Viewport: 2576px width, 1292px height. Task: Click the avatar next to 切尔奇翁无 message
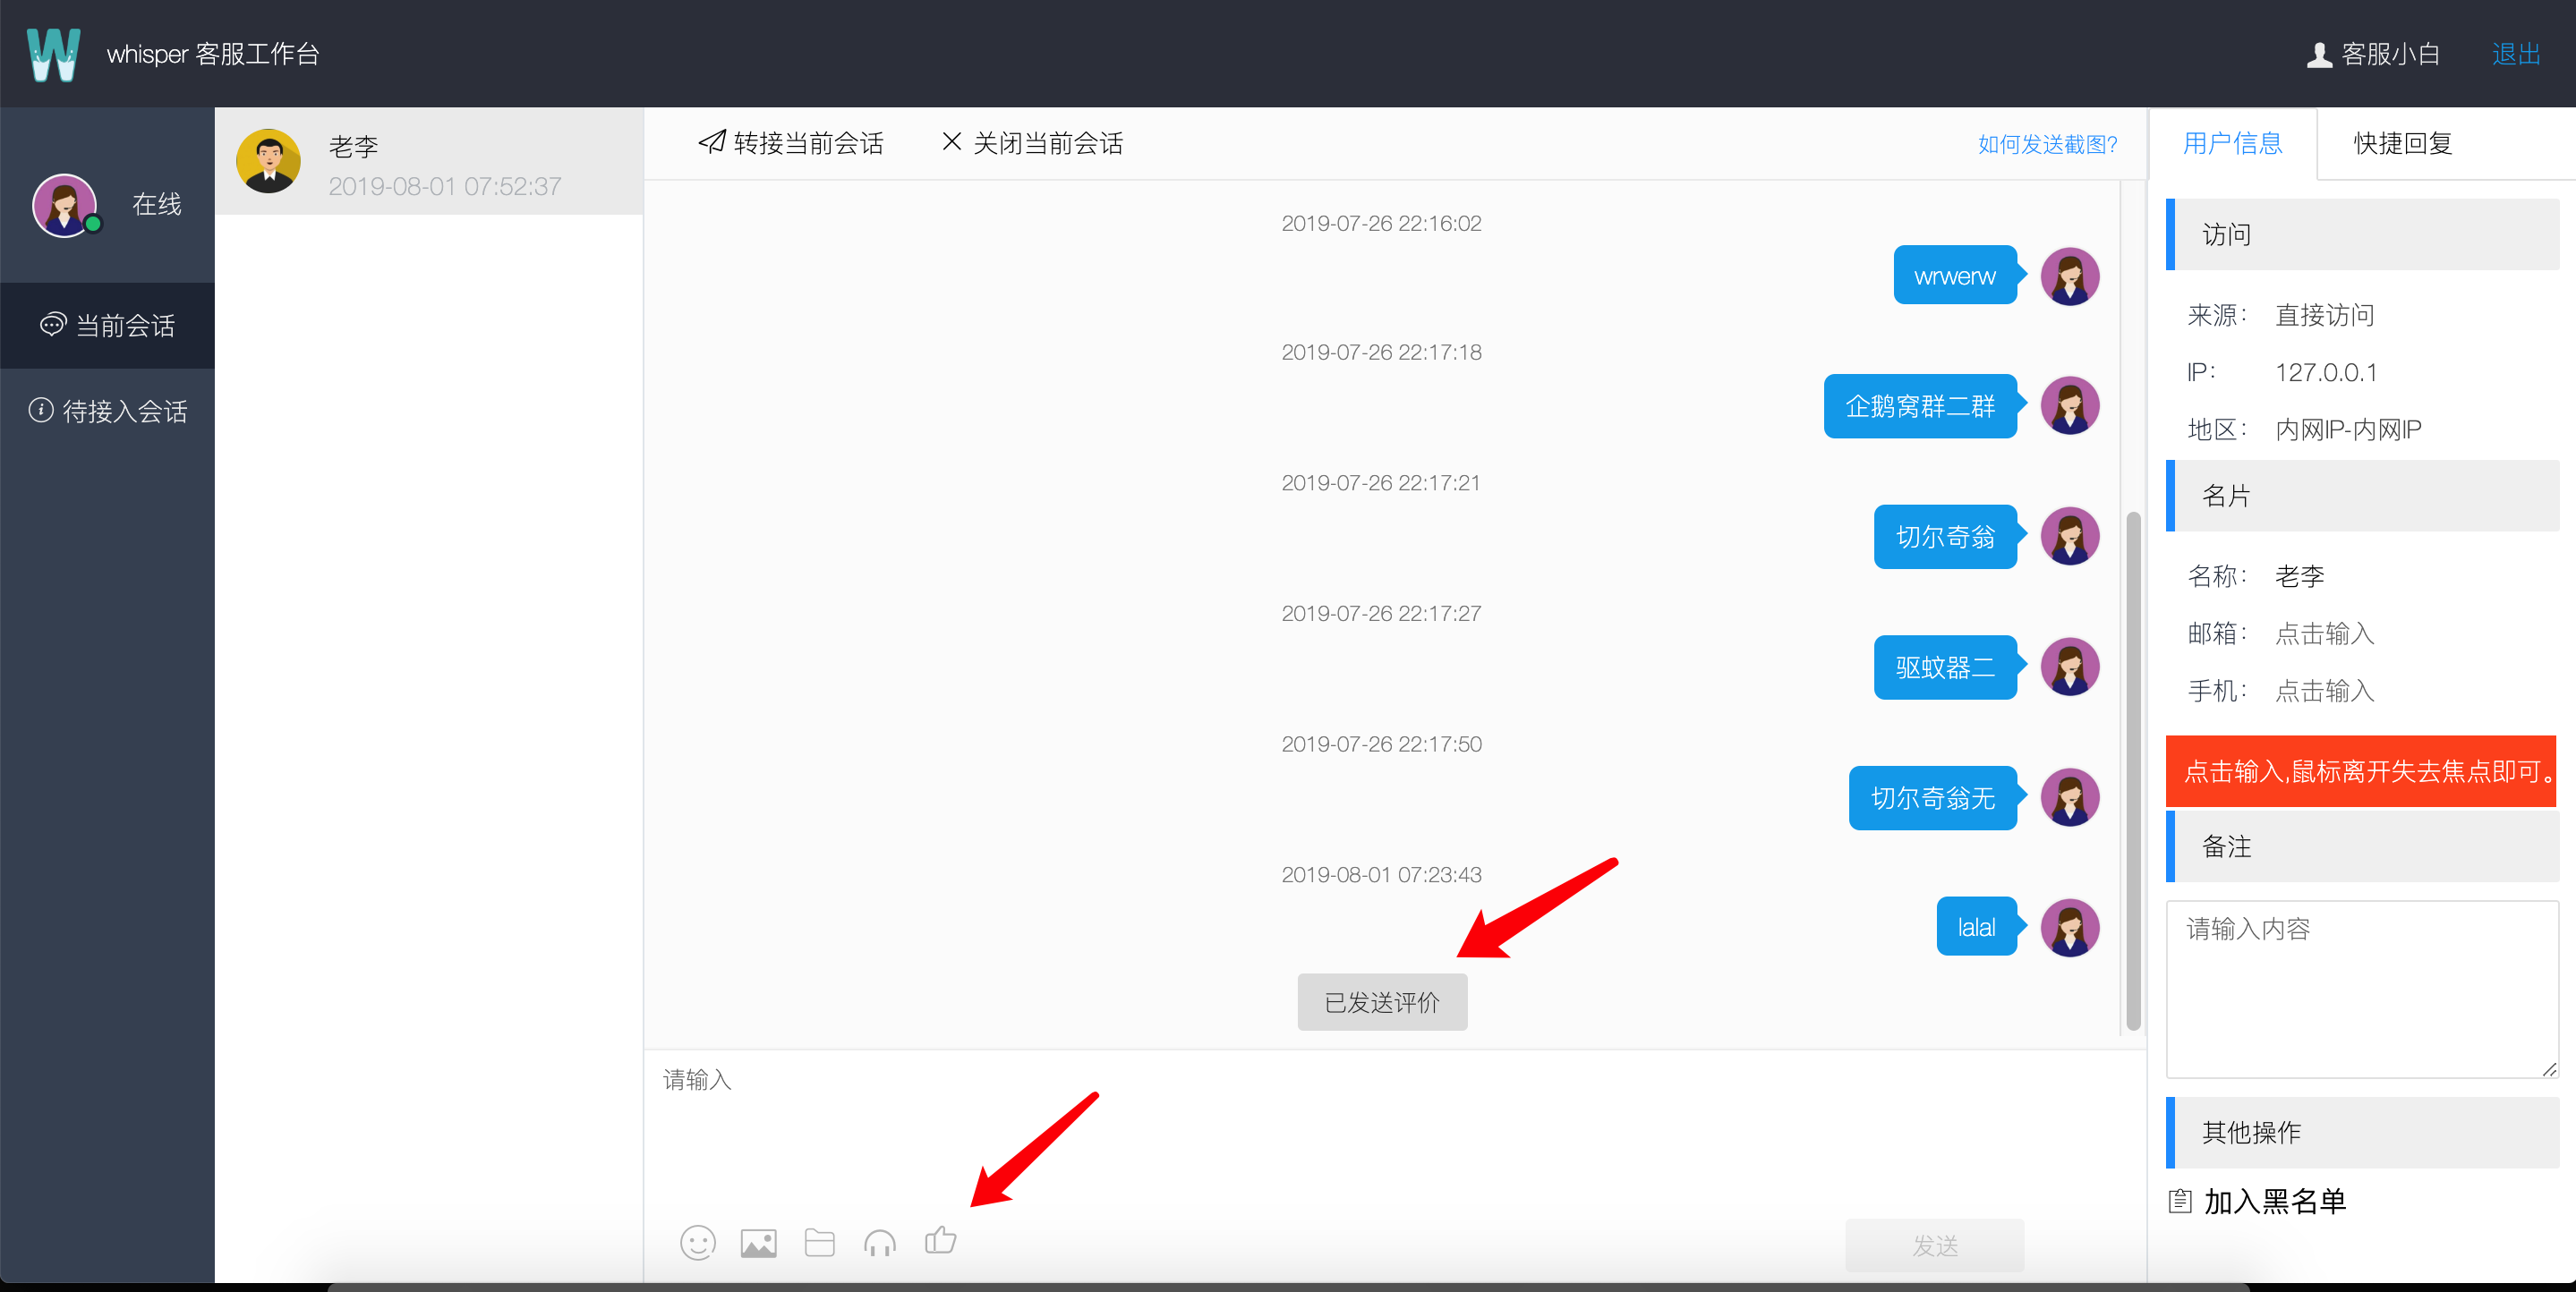point(2069,798)
